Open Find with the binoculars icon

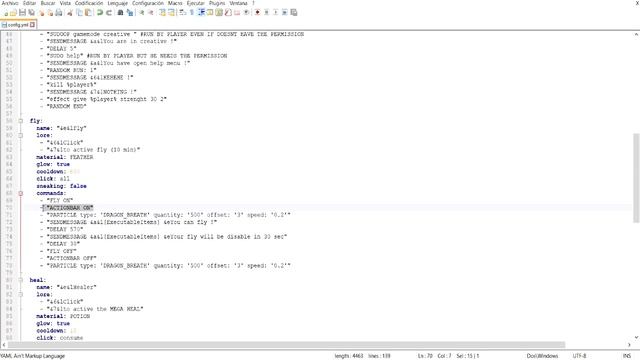pyautogui.click(x=120, y=13)
